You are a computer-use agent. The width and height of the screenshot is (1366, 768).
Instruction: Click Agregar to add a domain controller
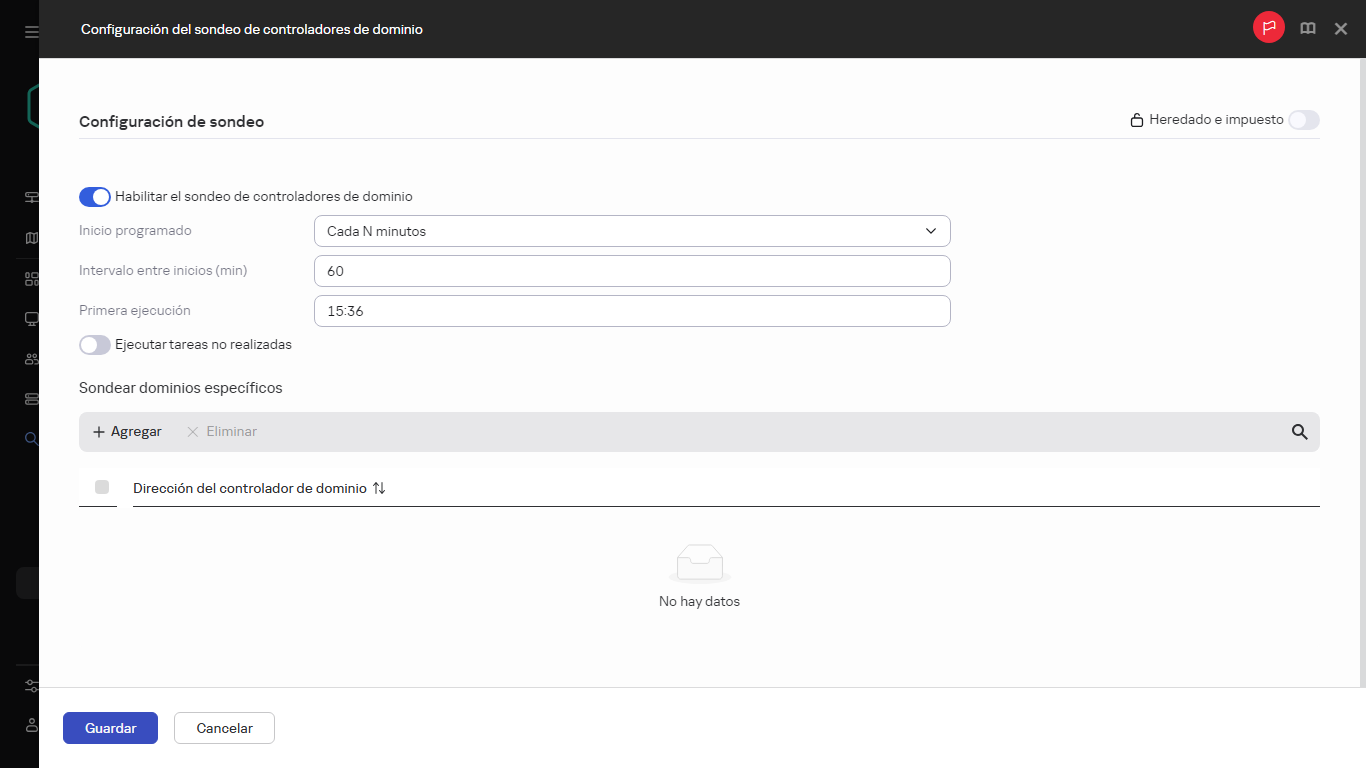(127, 431)
